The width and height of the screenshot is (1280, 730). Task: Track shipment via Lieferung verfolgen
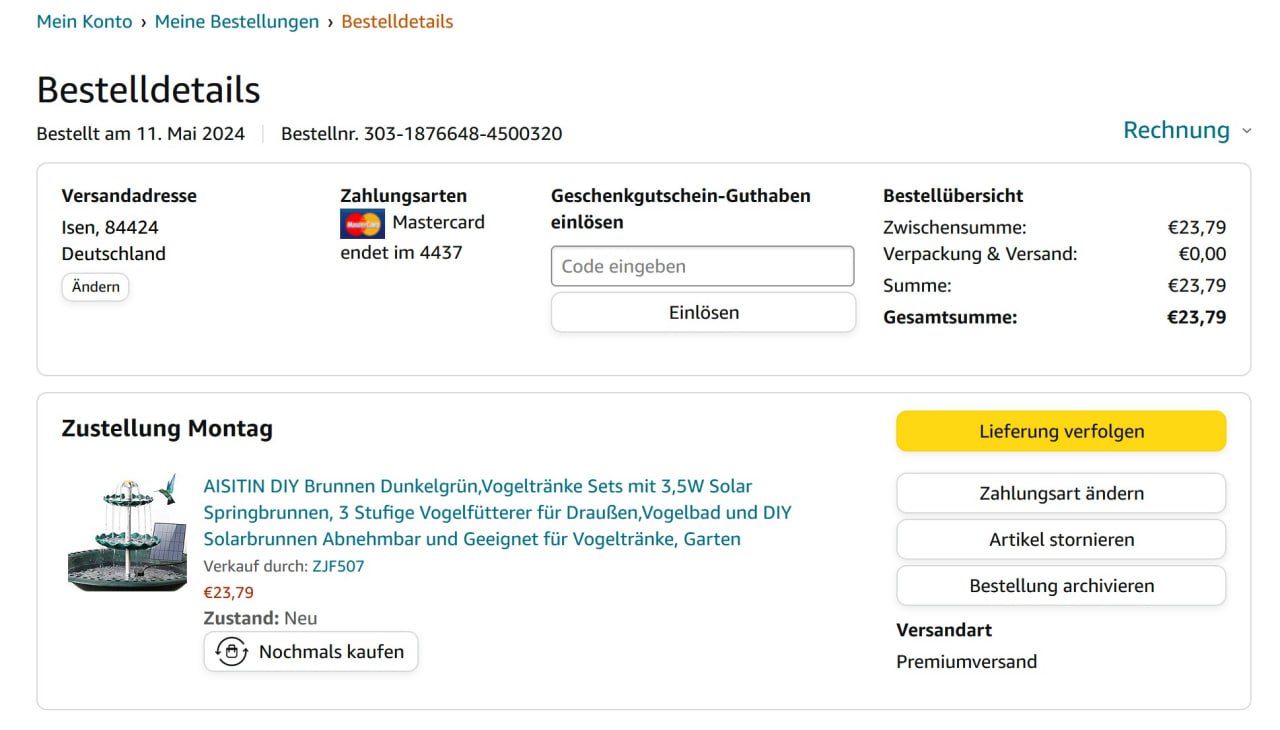1061,431
